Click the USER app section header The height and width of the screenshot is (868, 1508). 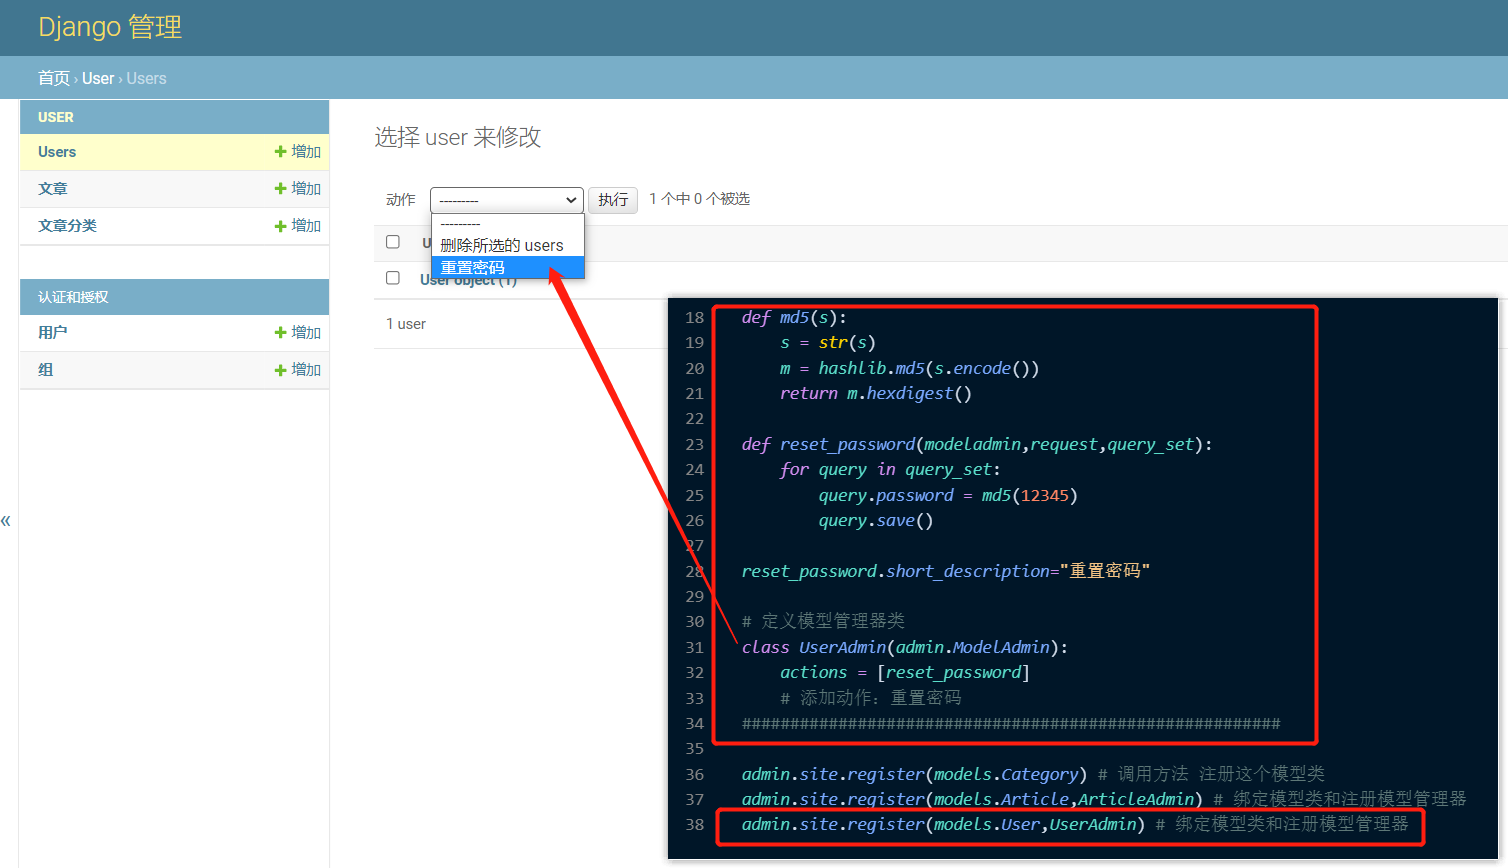pos(56,117)
